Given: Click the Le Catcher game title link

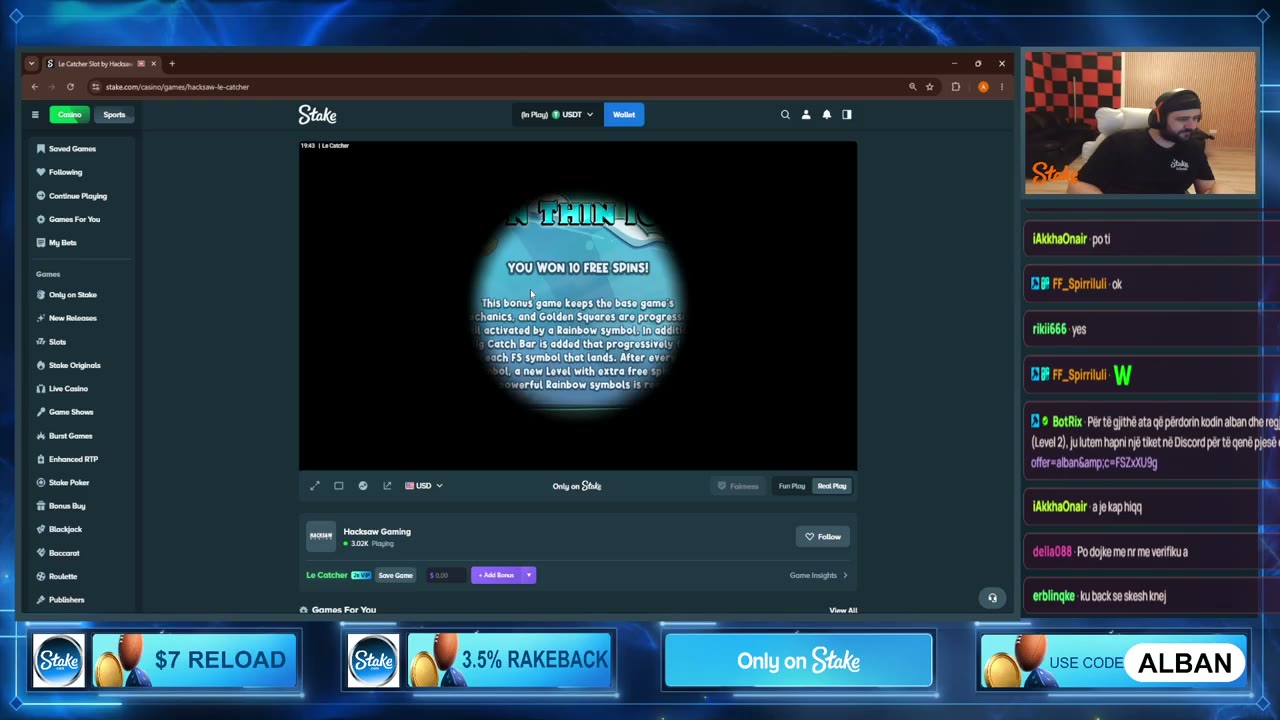Looking at the screenshot, I should pyautogui.click(x=327, y=575).
